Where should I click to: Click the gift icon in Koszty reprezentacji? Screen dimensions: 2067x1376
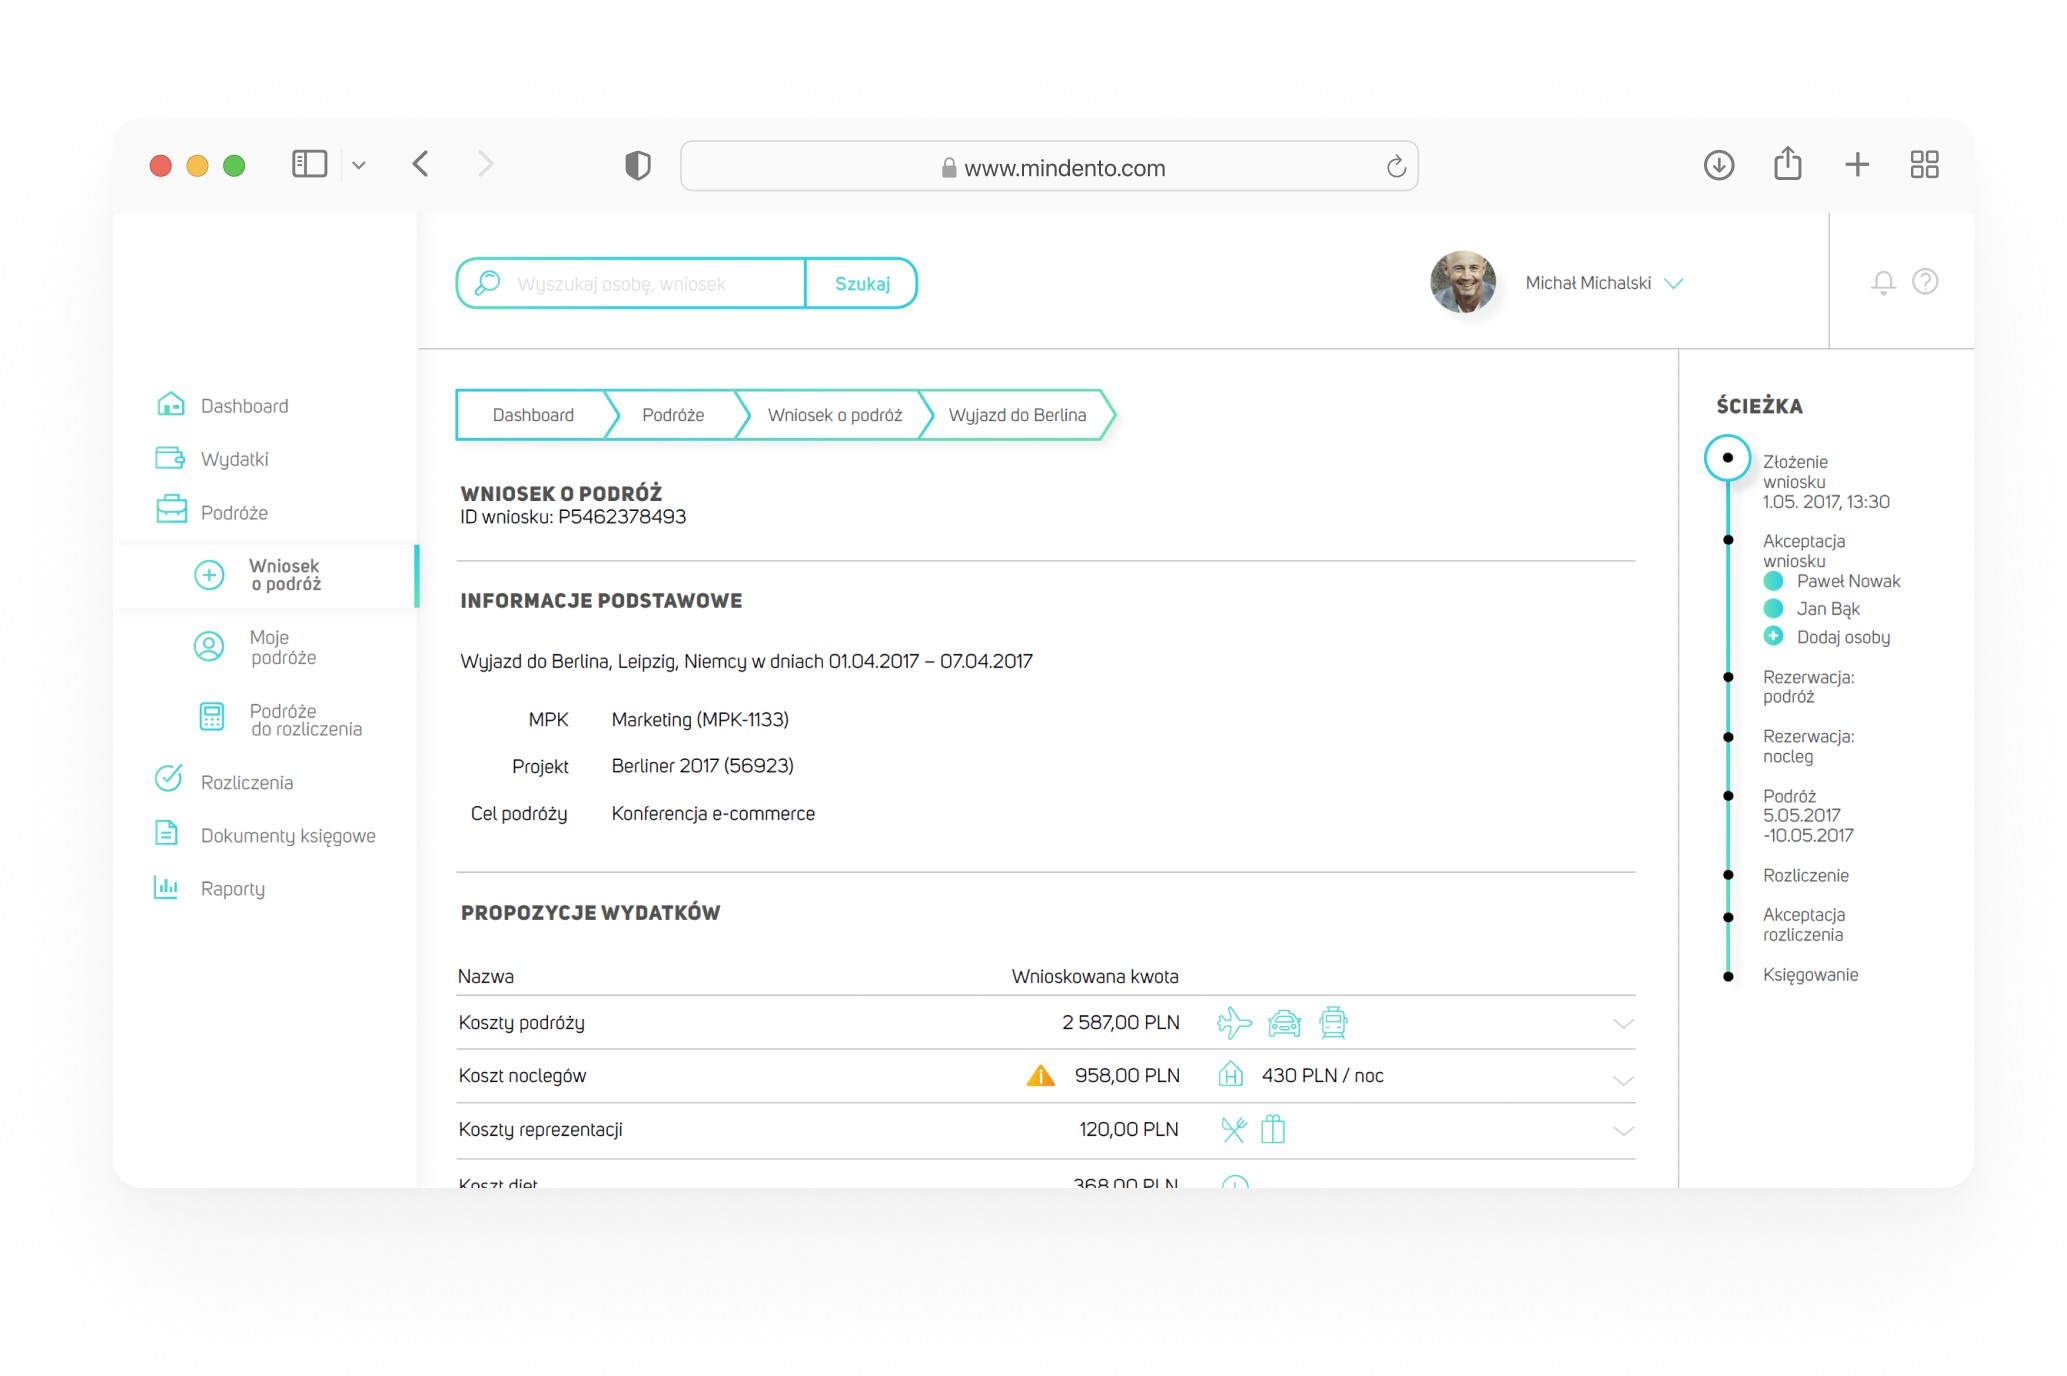[x=1272, y=1129]
